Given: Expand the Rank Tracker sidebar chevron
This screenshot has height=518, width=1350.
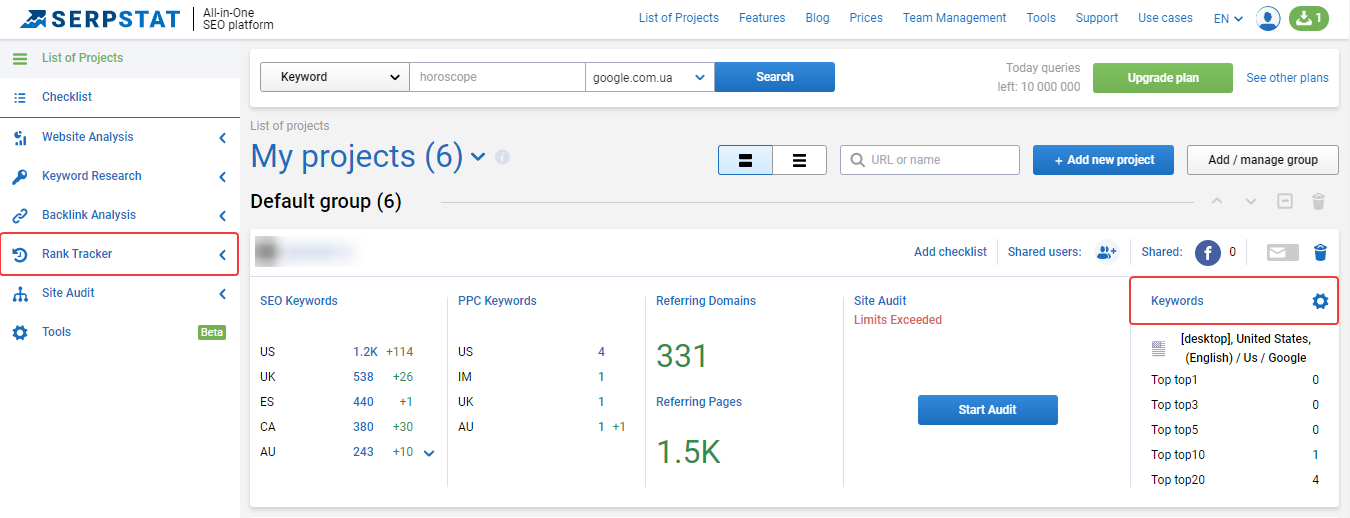Looking at the screenshot, I should click(x=223, y=254).
